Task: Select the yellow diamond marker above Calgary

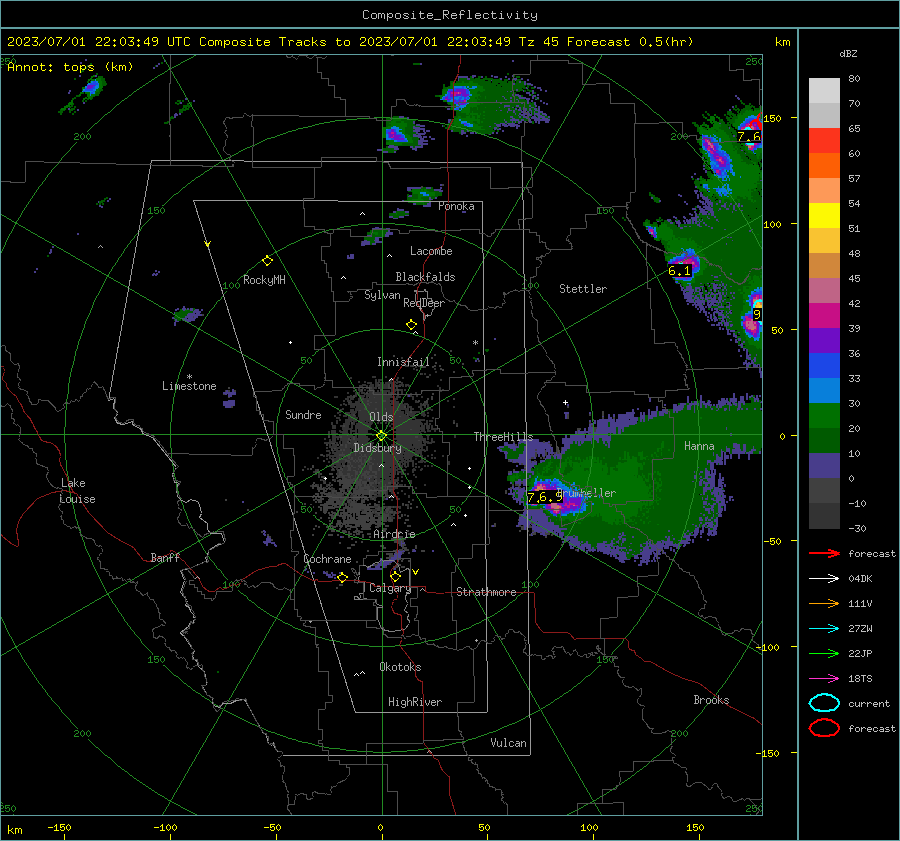Action: (x=395, y=576)
